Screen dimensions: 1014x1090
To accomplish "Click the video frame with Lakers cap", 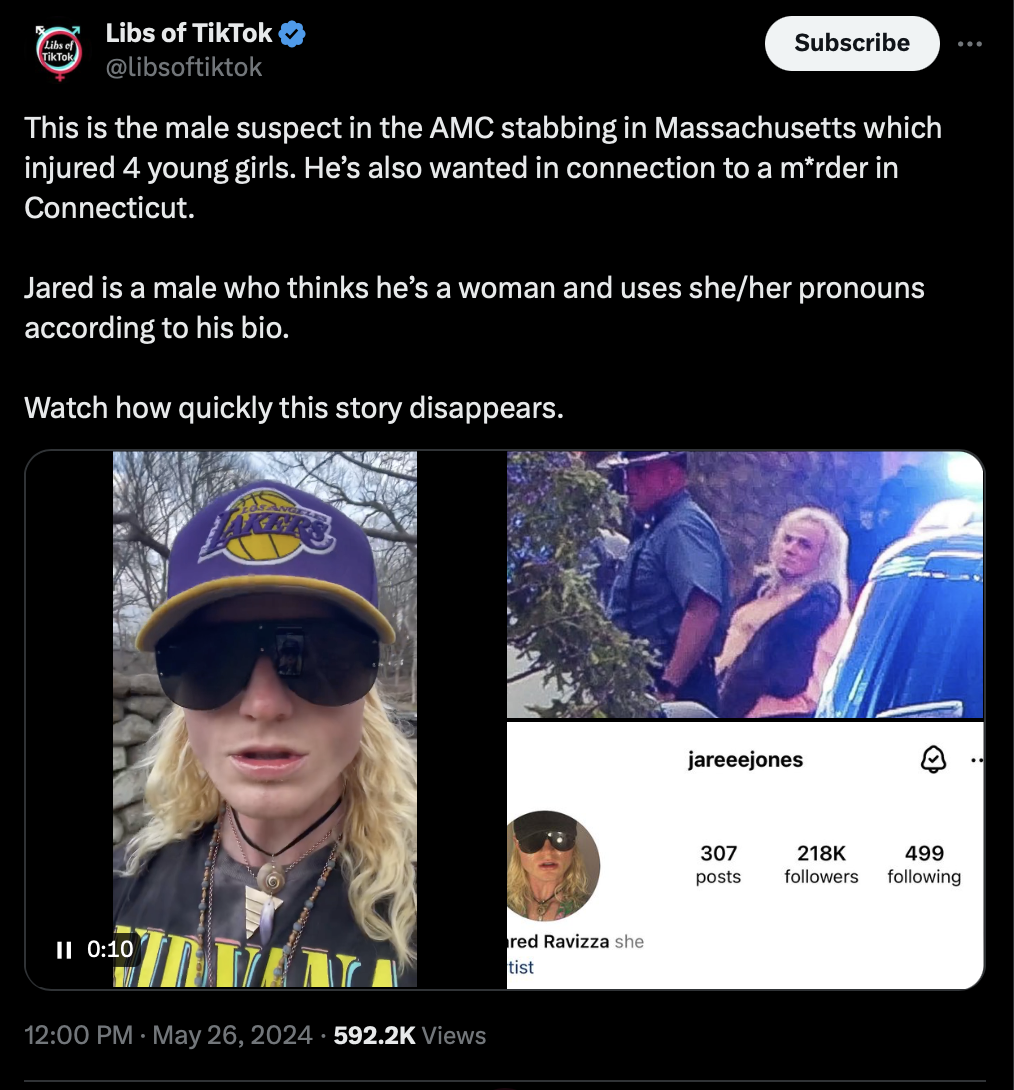I will coord(265,719).
